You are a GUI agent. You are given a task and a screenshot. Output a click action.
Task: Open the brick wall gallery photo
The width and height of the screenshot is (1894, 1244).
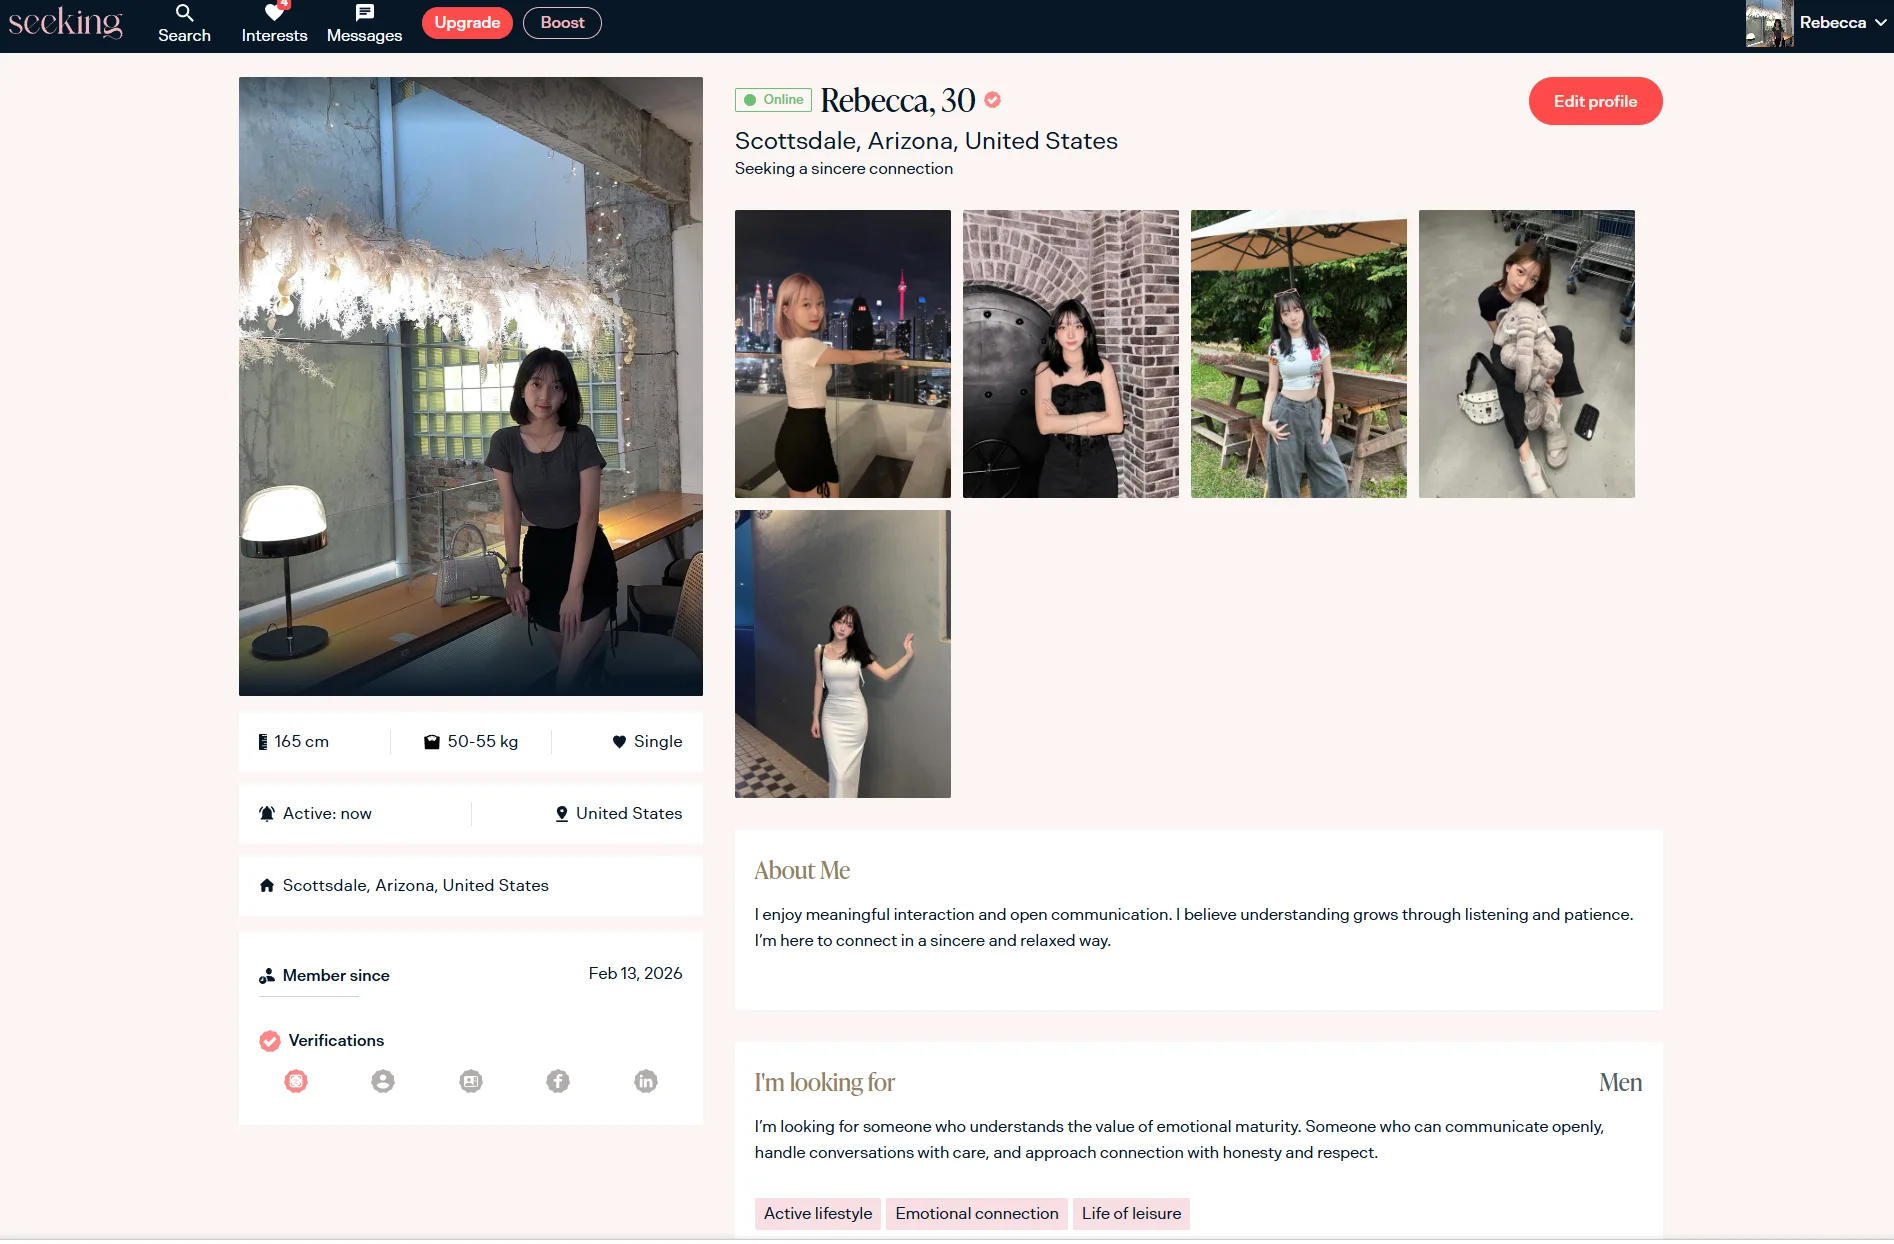click(x=1070, y=354)
